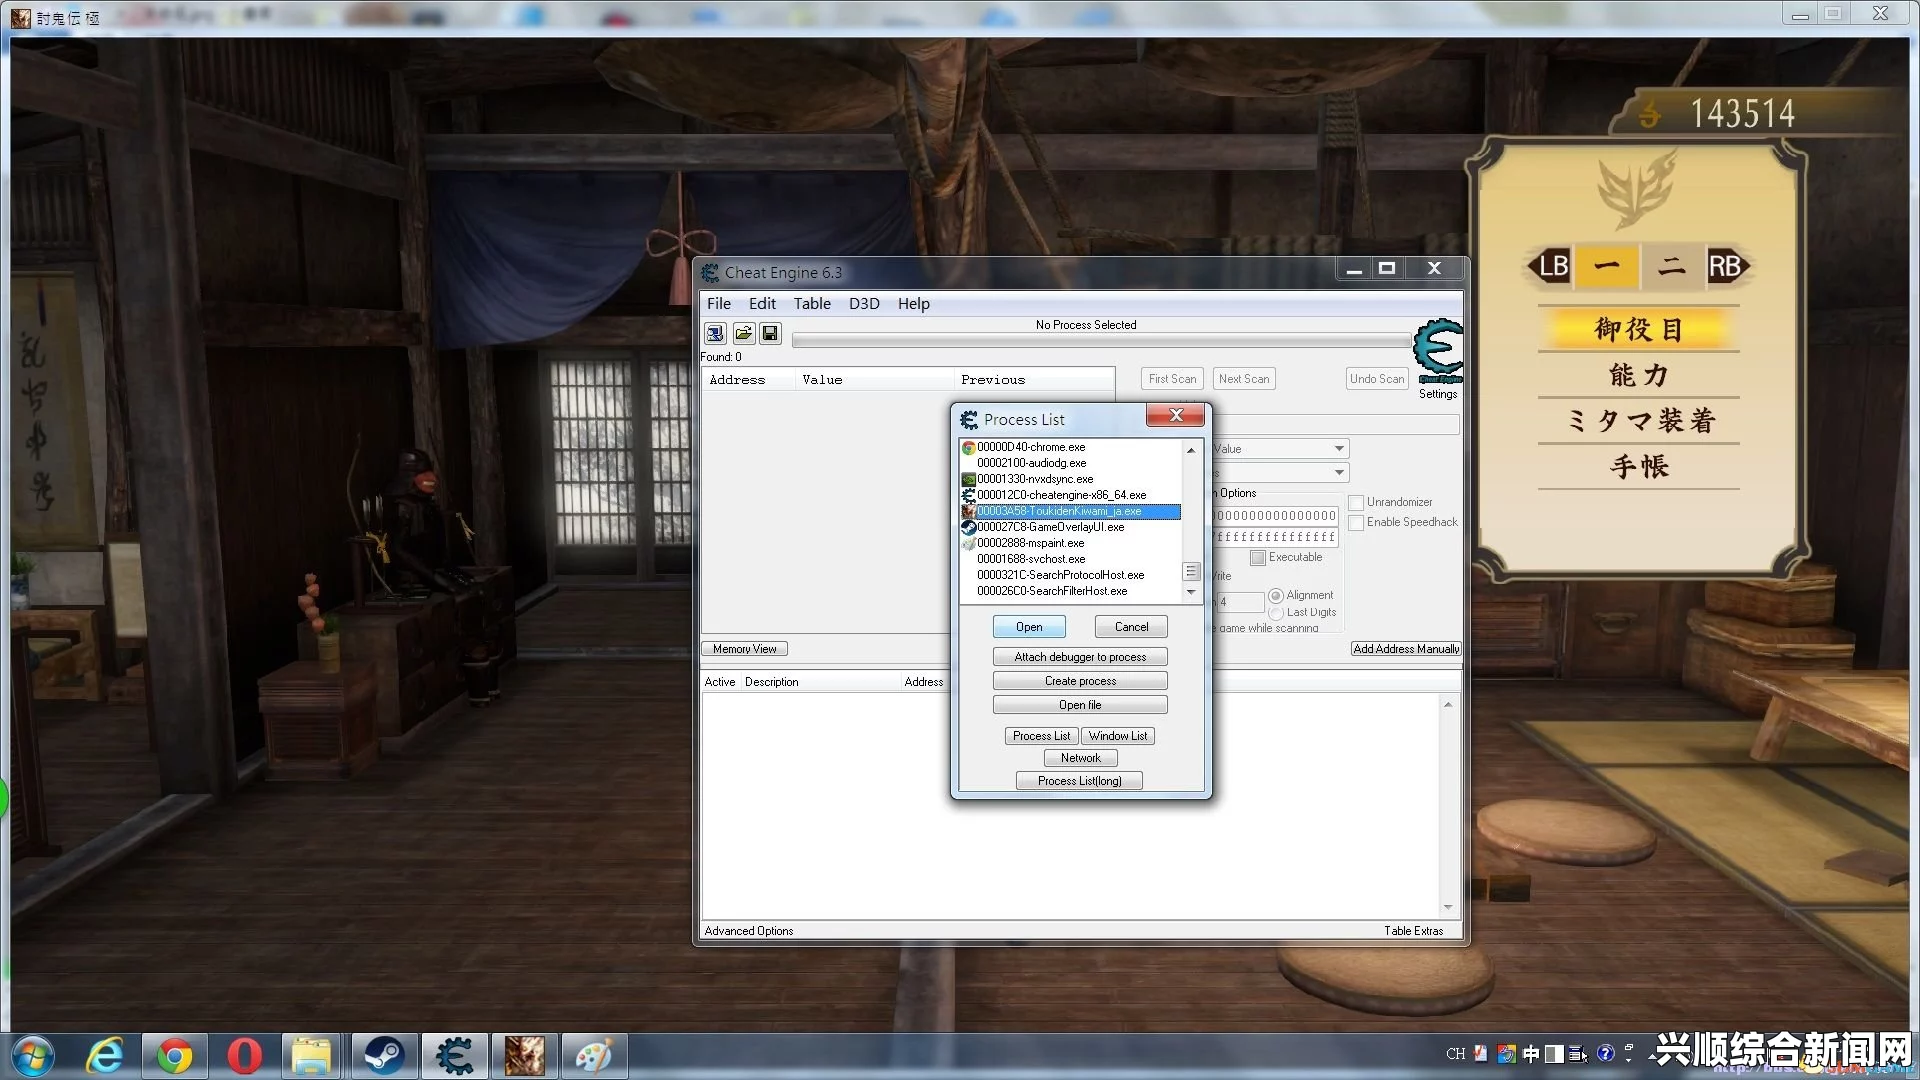The height and width of the screenshot is (1080, 1920).
Task: Launch Google Chrome from taskbar
Action: click(x=174, y=1055)
